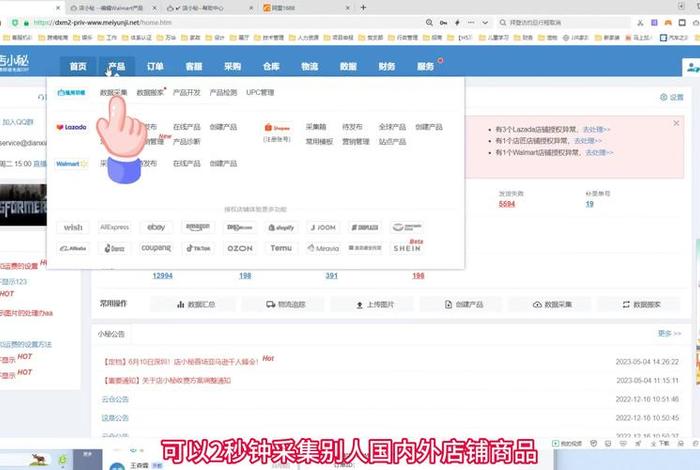The width and height of the screenshot is (700, 470).
Task: Open Shopee 采集箱 link
Action: [316, 127]
